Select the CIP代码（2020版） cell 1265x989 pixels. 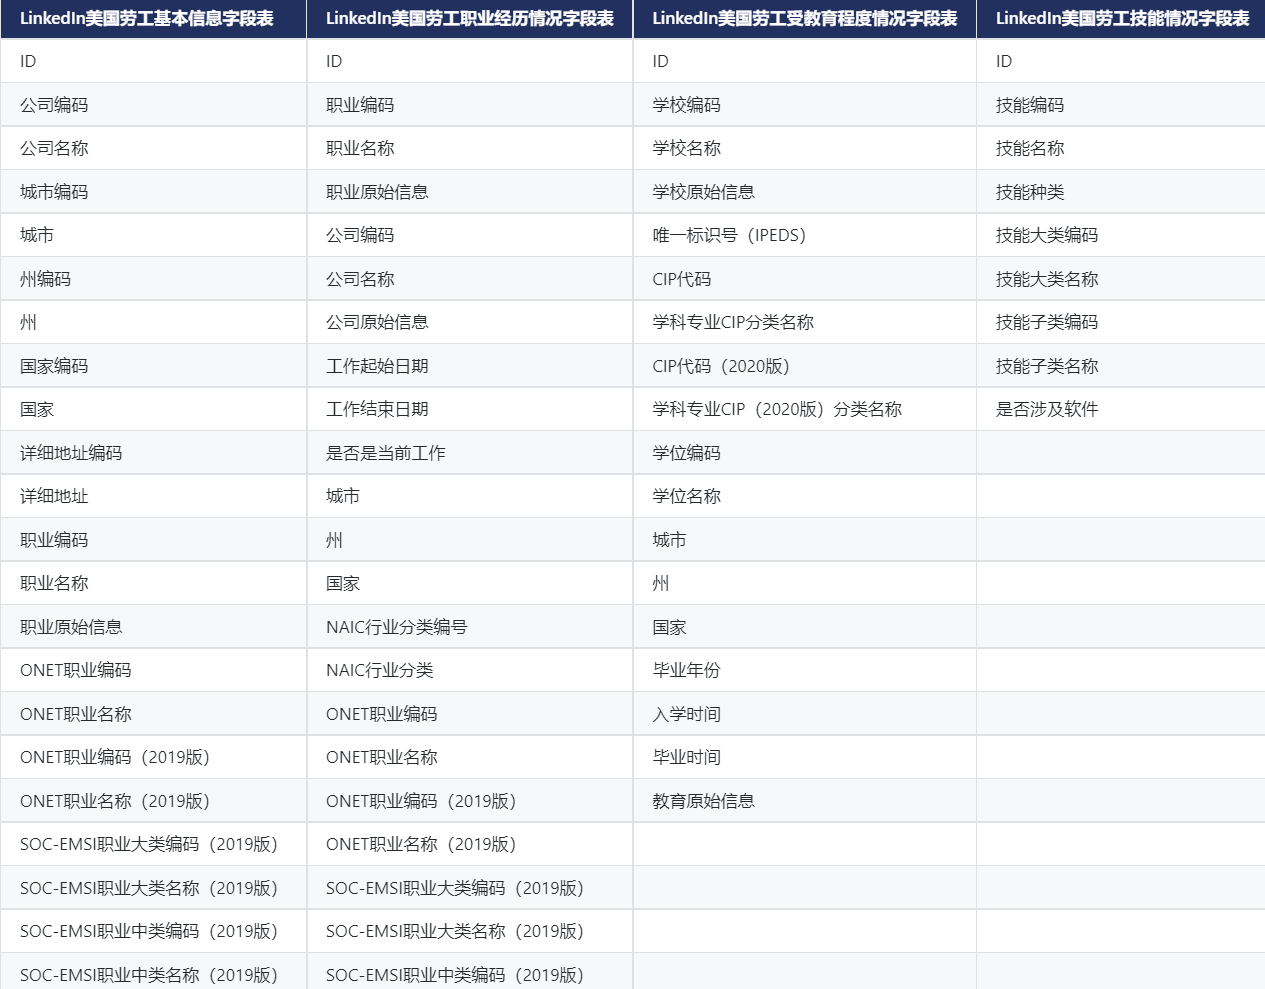coord(805,366)
